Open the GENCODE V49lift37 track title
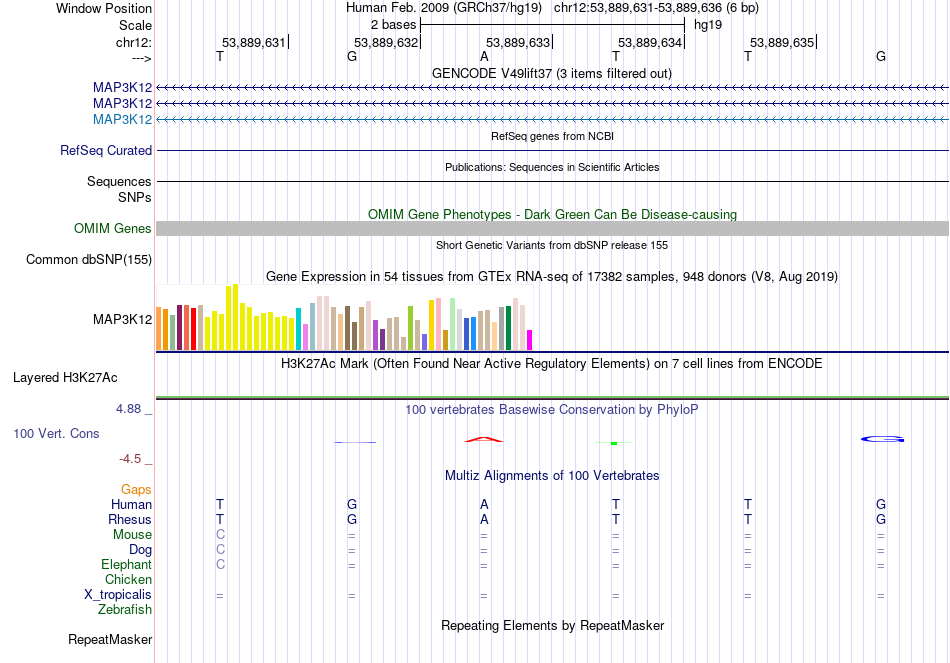This screenshot has height=663, width=950. (x=551, y=73)
